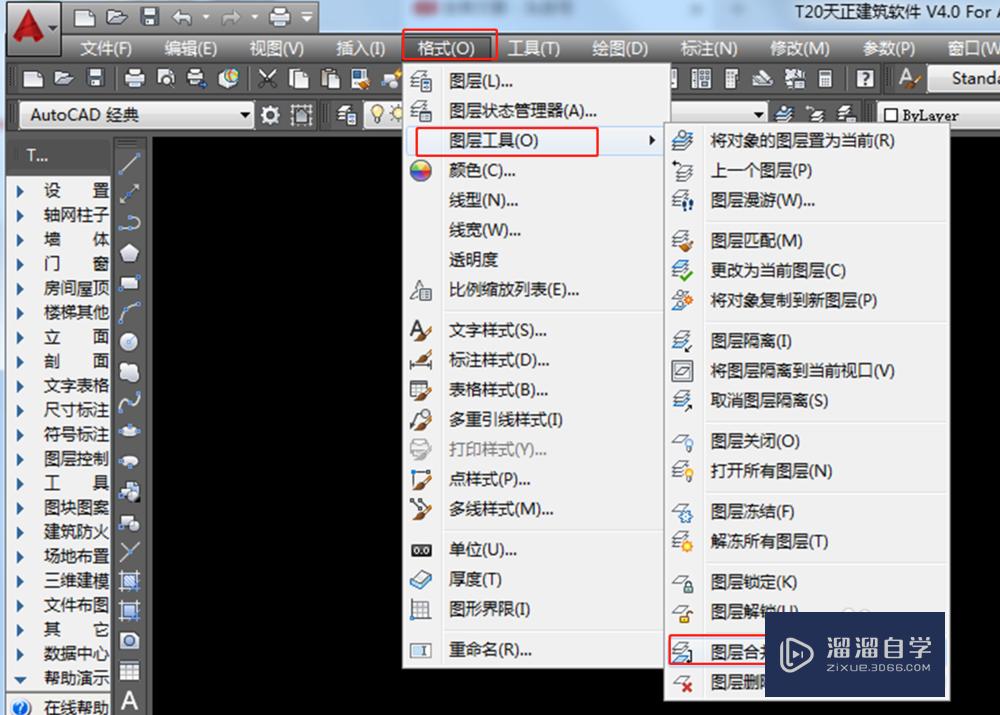Click the settings gear beside workspace selector
Screen dimensions: 1000x715
pos(272,114)
